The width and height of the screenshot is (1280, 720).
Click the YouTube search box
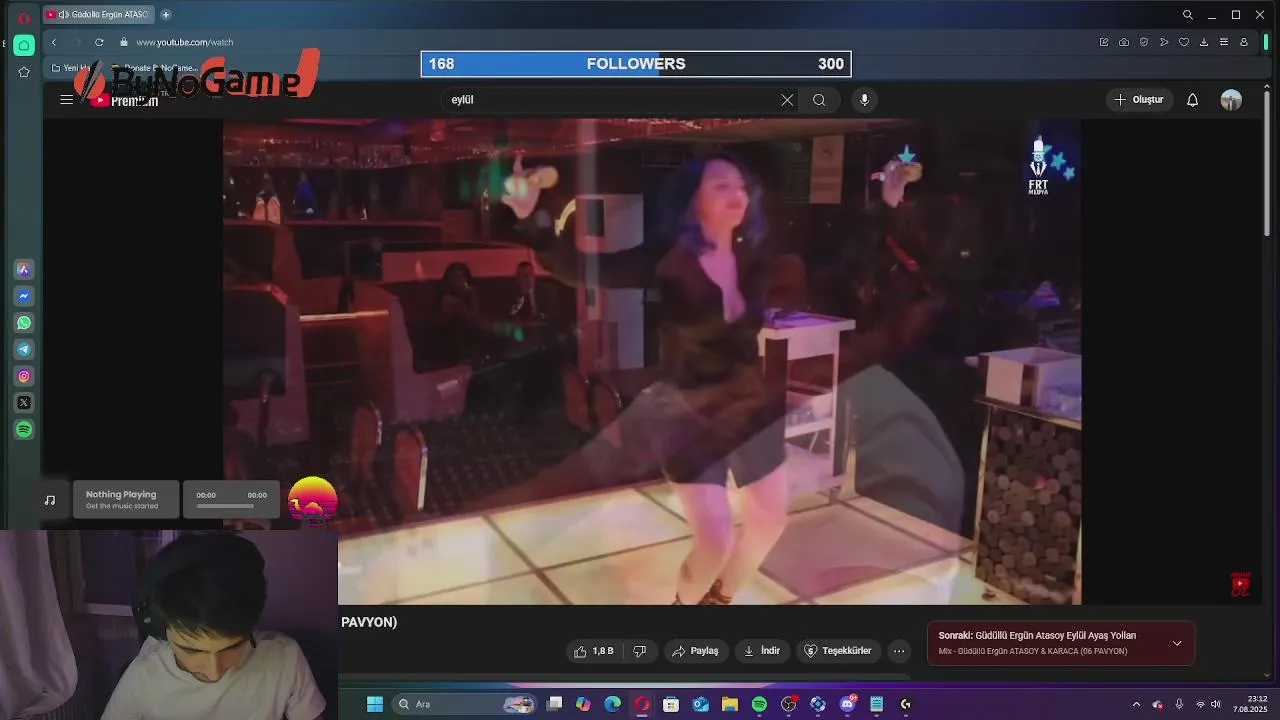(x=610, y=100)
